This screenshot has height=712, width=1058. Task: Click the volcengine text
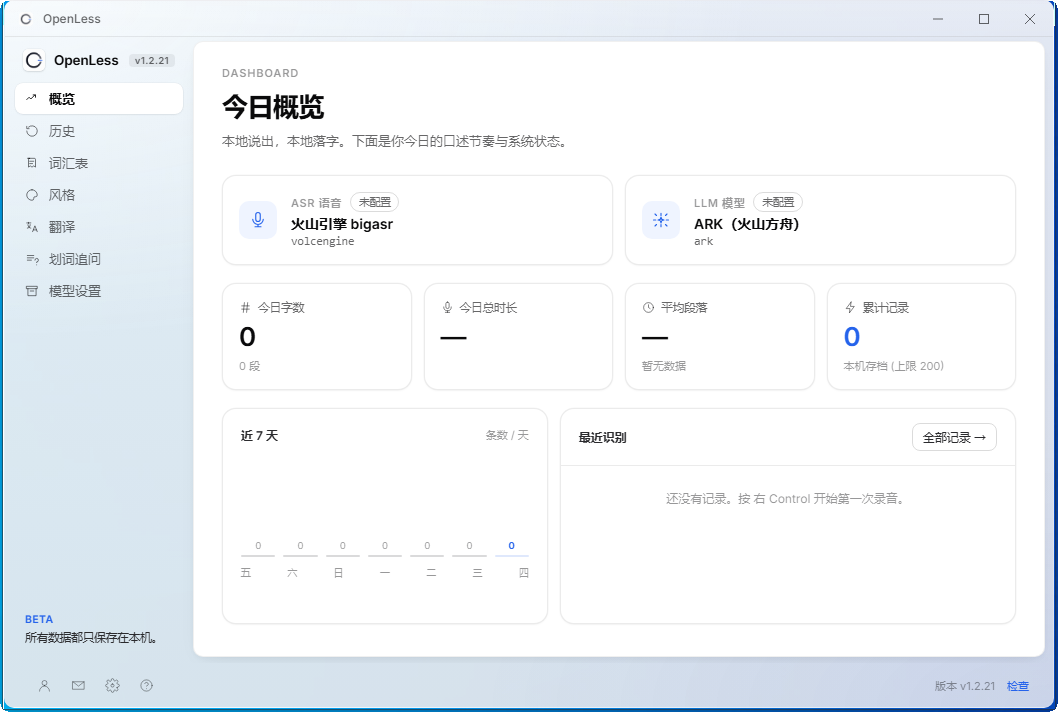323,242
